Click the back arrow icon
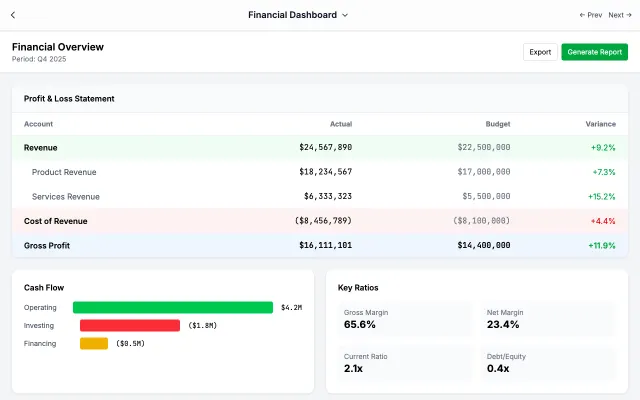Viewport: 640px width, 400px height. coord(13,15)
